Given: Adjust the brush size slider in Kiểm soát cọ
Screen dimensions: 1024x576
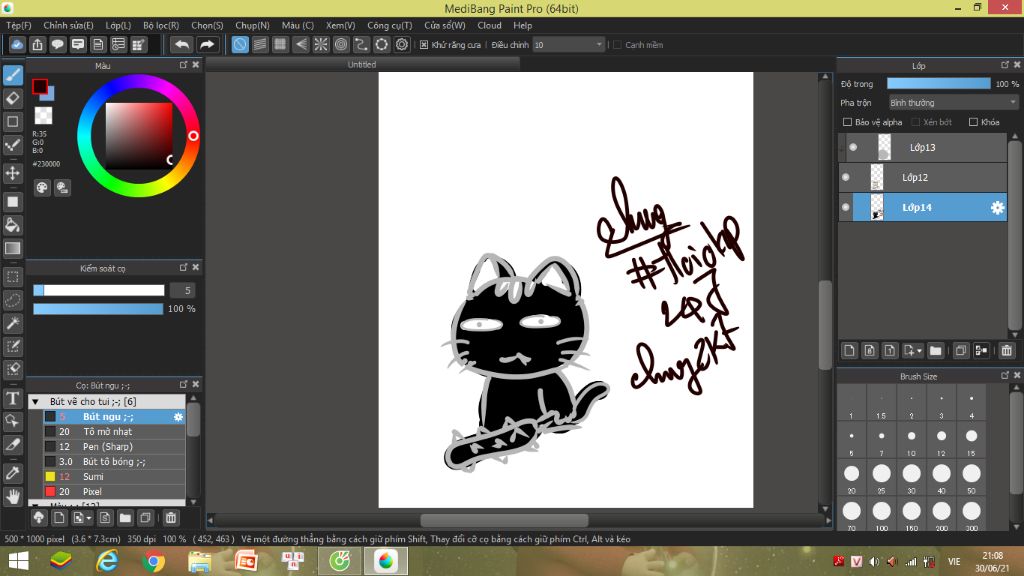Looking at the screenshot, I should pos(99,290).
